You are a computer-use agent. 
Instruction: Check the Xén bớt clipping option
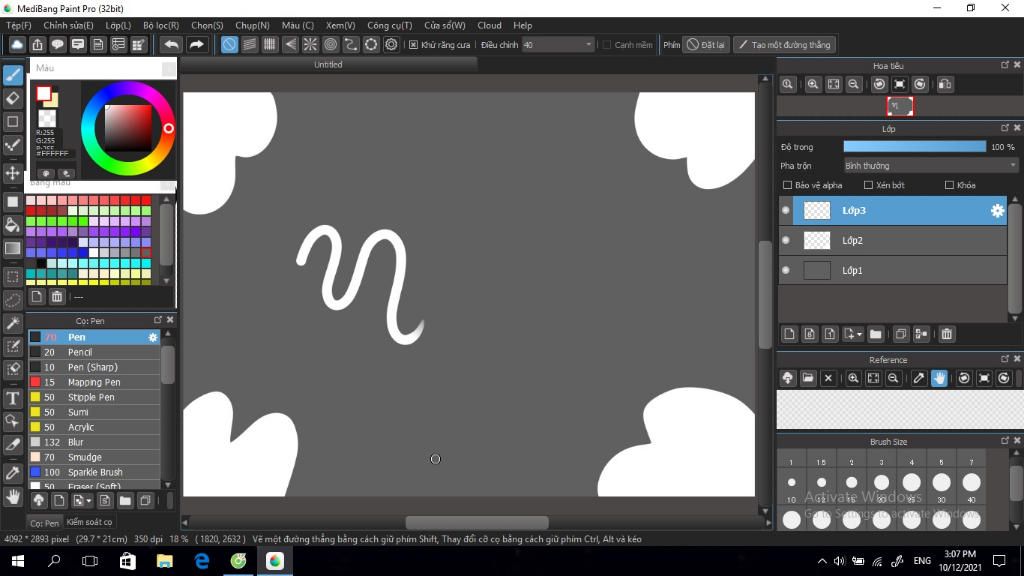click(868, 185)
